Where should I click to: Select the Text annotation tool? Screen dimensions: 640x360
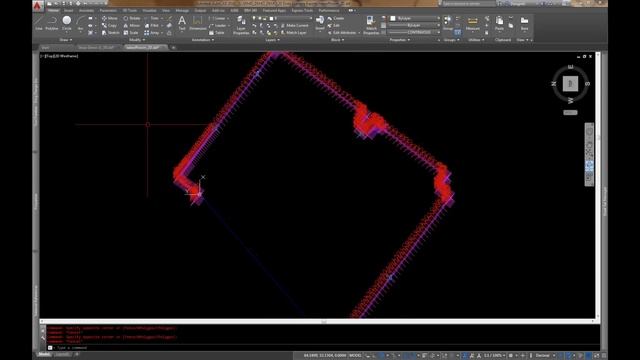pos(182,23)
